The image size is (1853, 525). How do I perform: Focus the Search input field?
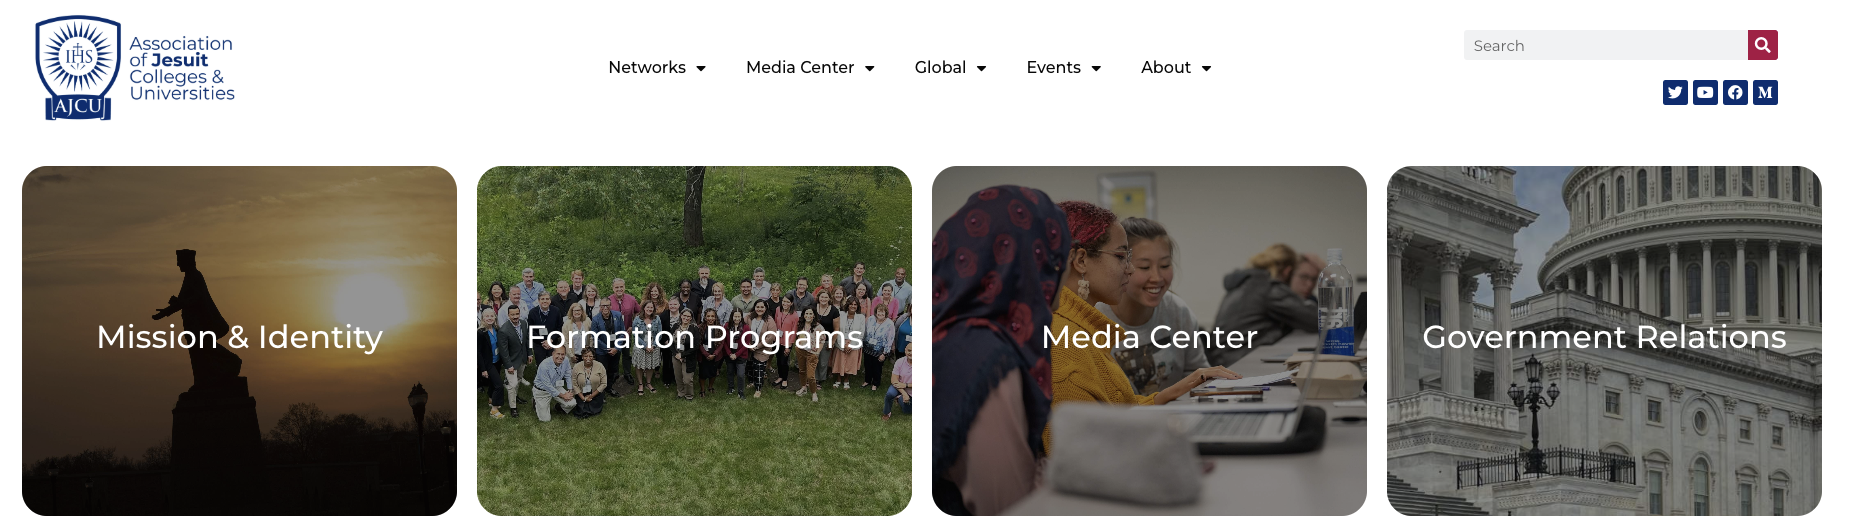click(x=1606, y=45)
